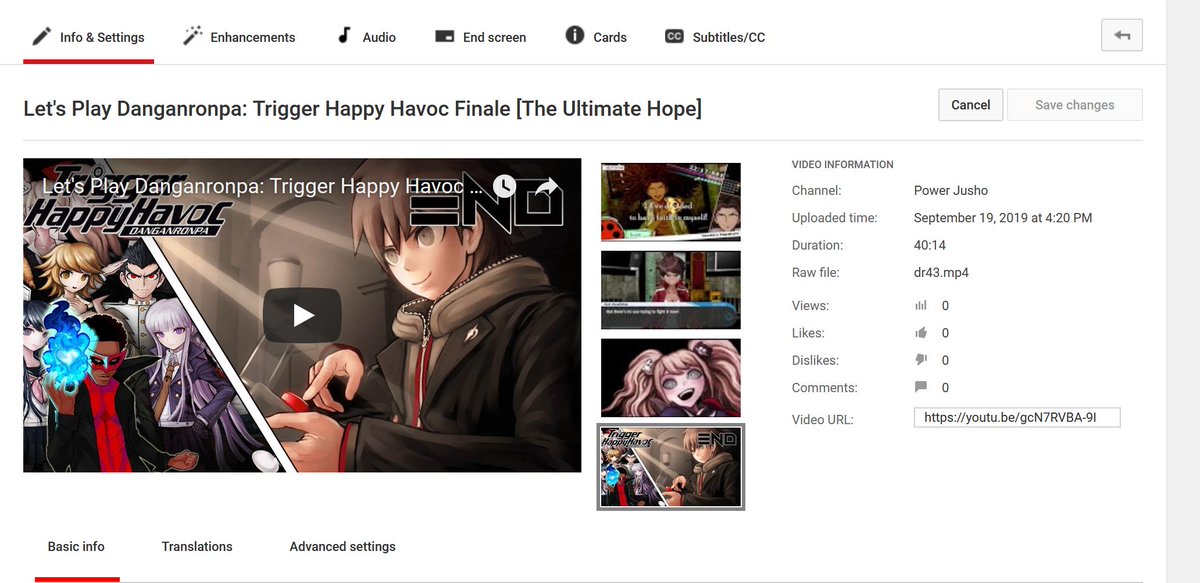Open the Info & Settings tab
1200x583 pixels.
pyautogui.click(x=88, y=37)
